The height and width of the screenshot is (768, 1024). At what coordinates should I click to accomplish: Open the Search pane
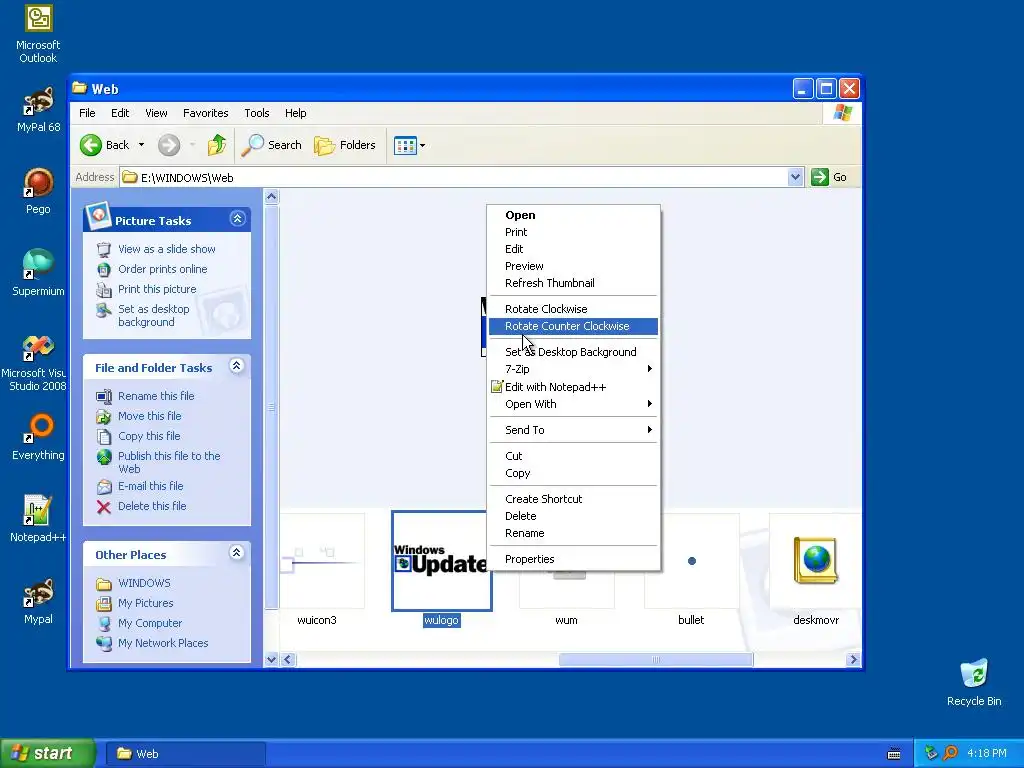click(272, 145)
